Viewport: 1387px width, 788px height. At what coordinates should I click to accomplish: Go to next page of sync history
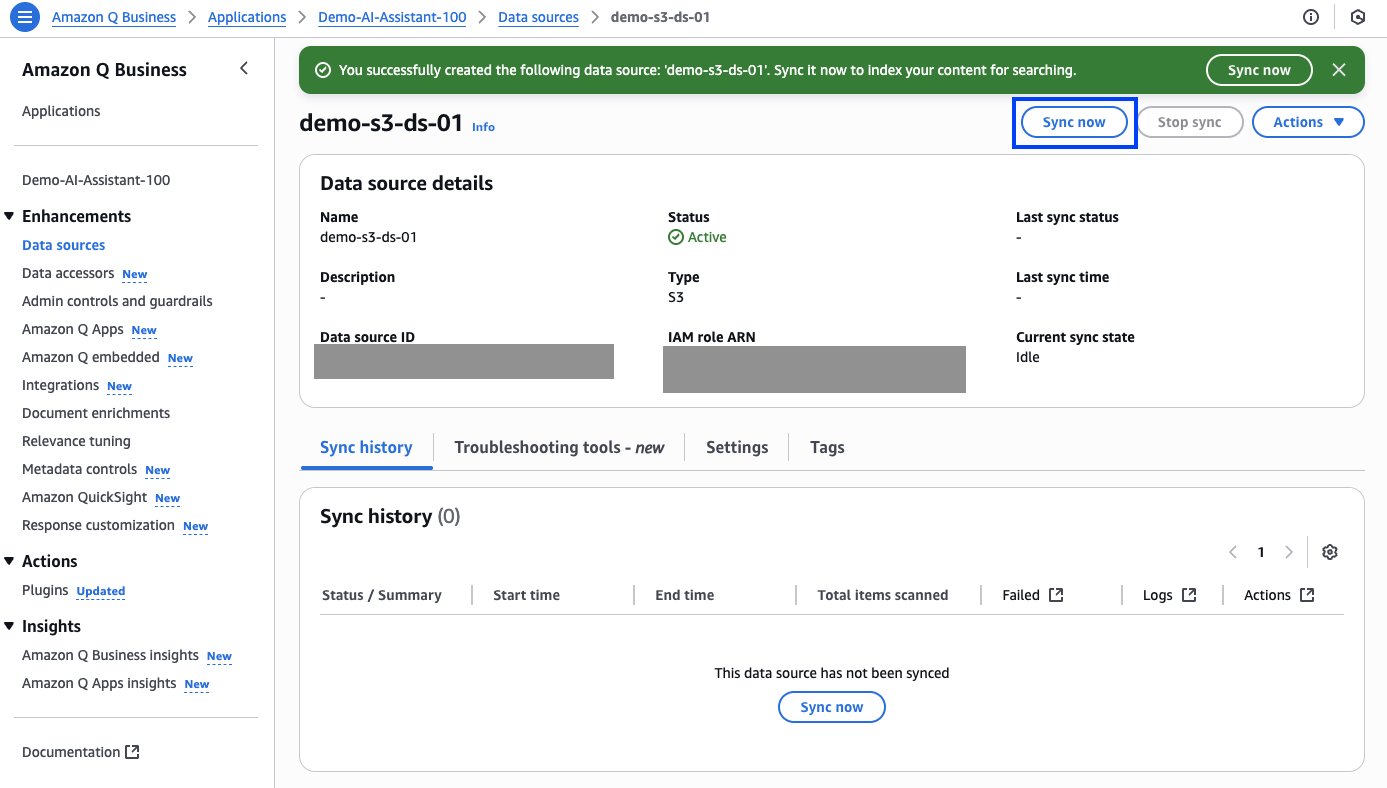coord(1289,552)
